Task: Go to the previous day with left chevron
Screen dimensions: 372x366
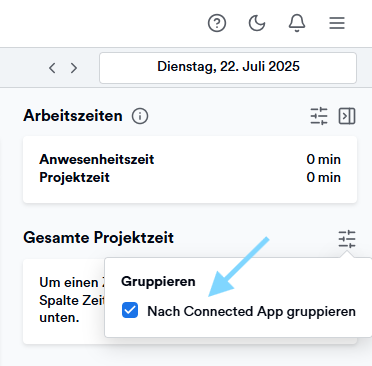Action: 52,68
